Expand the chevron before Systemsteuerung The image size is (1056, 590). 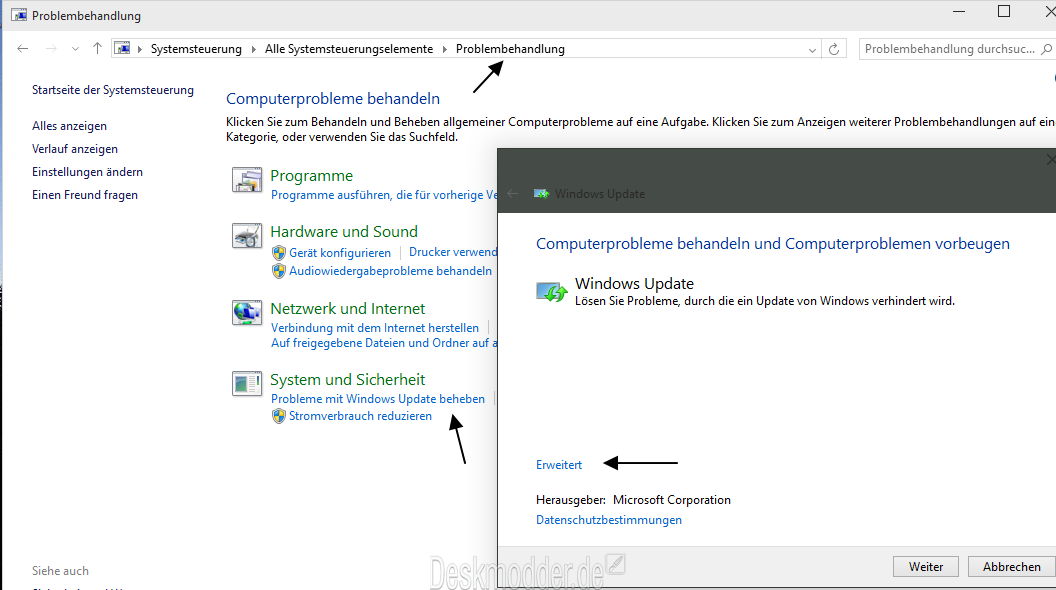(139, 49)
